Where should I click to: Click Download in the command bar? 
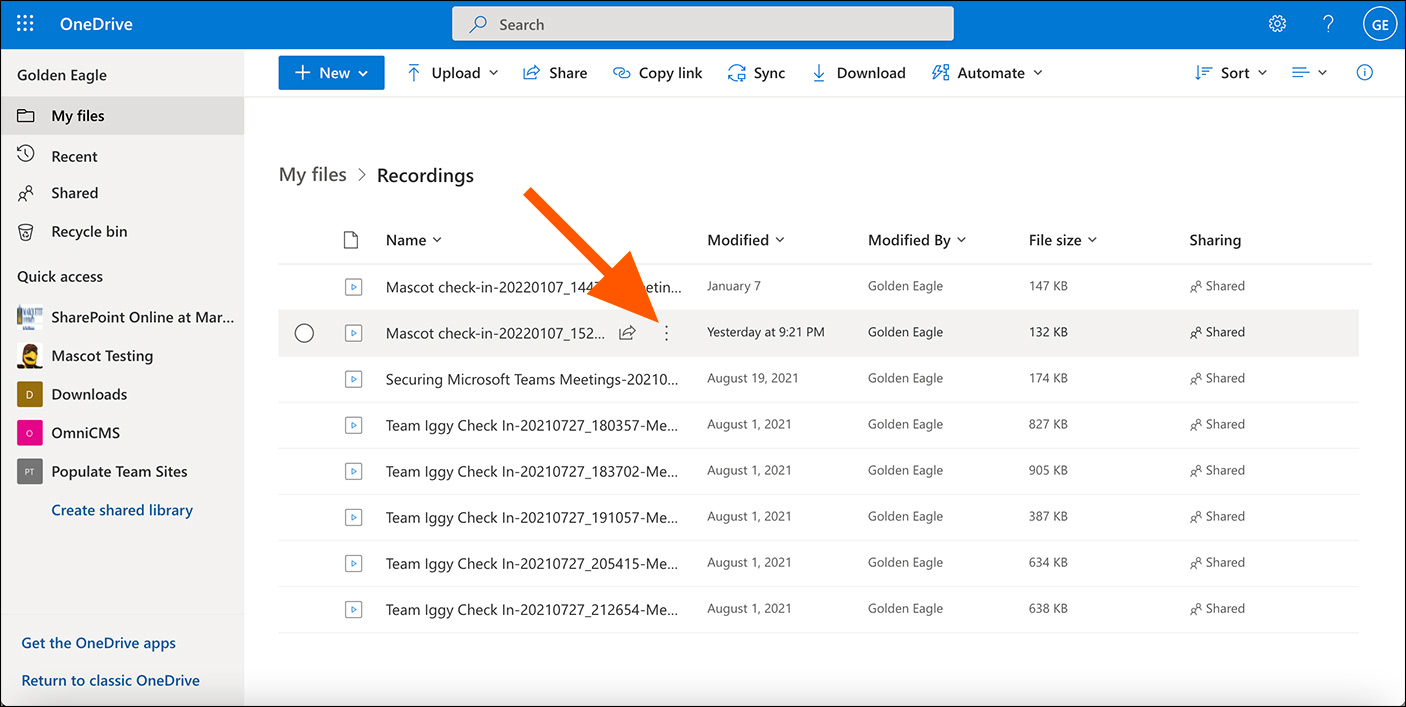(x=858, y=73)
